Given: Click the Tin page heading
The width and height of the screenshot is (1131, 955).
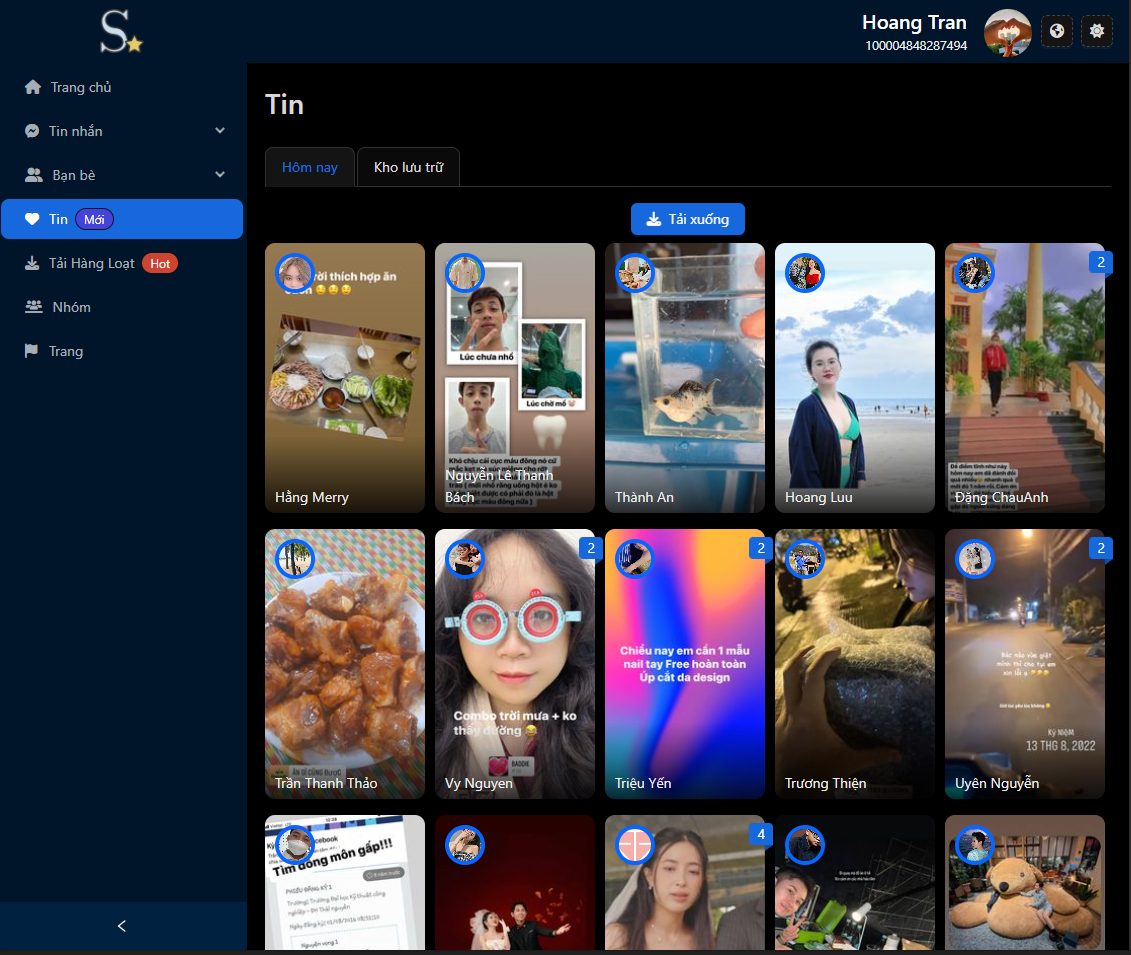Looking at the screenshot, I should (284, 105).
